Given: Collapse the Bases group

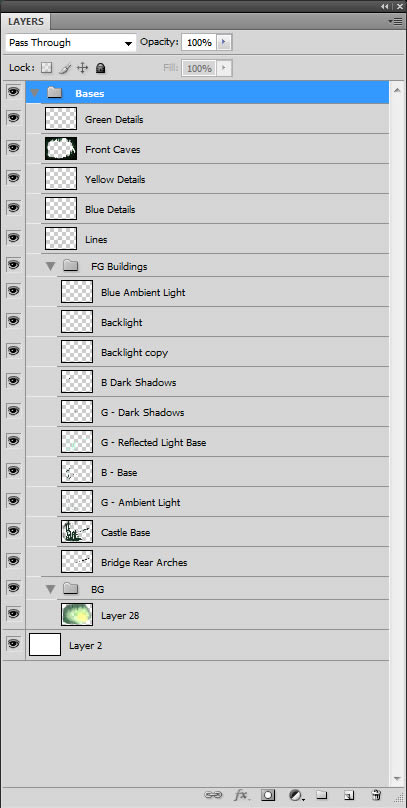Looking at the screenshot, I should 35,93.
